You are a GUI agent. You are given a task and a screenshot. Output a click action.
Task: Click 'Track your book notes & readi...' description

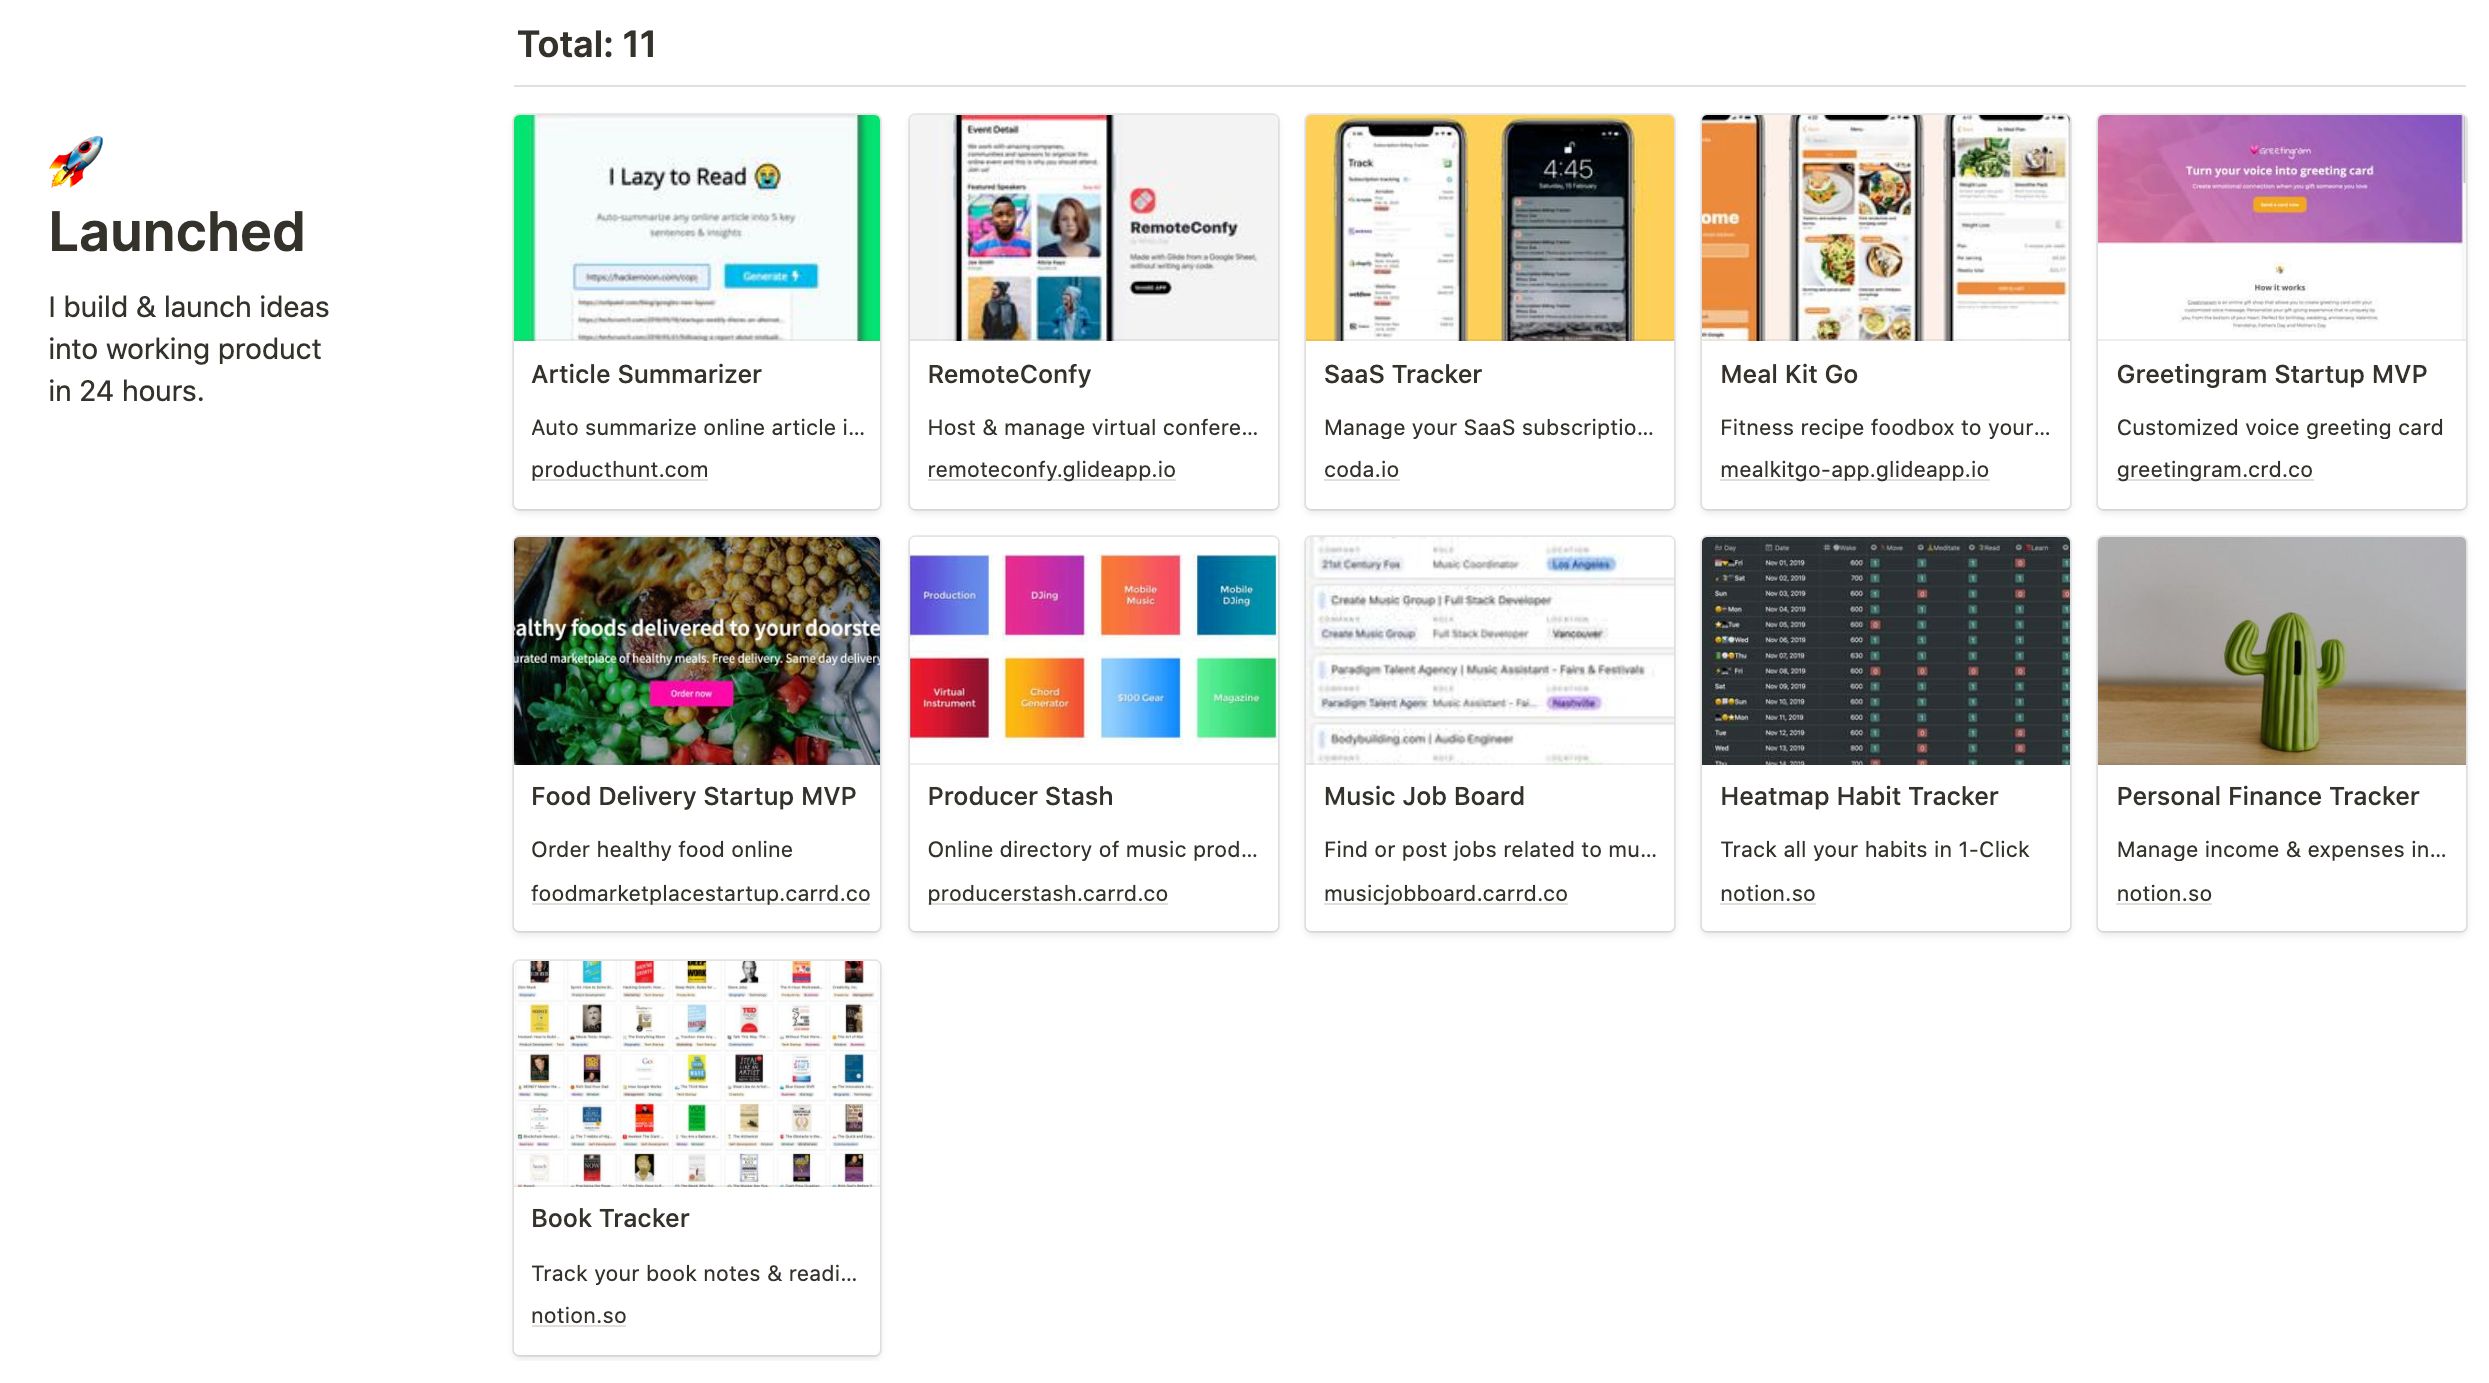tap(694, 1273)
